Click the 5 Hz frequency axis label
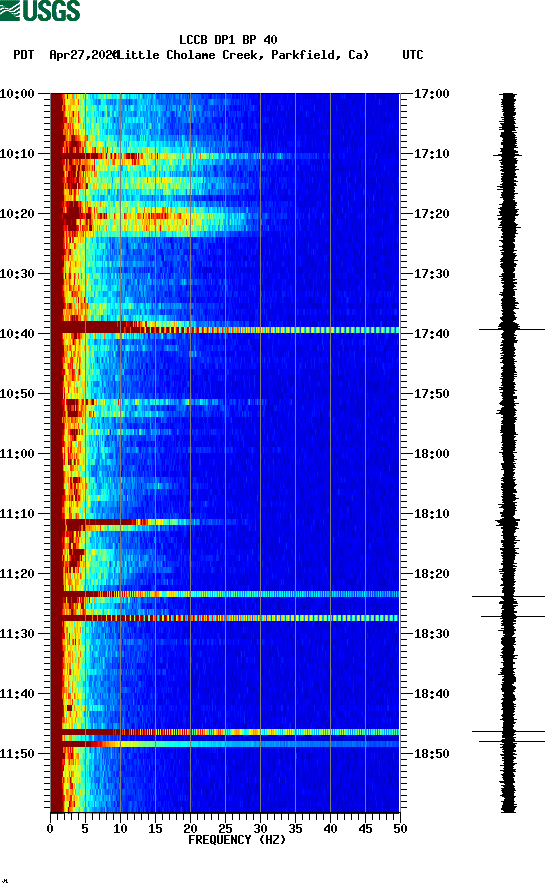This screenshot has width=552, height=892. [85, 829]
